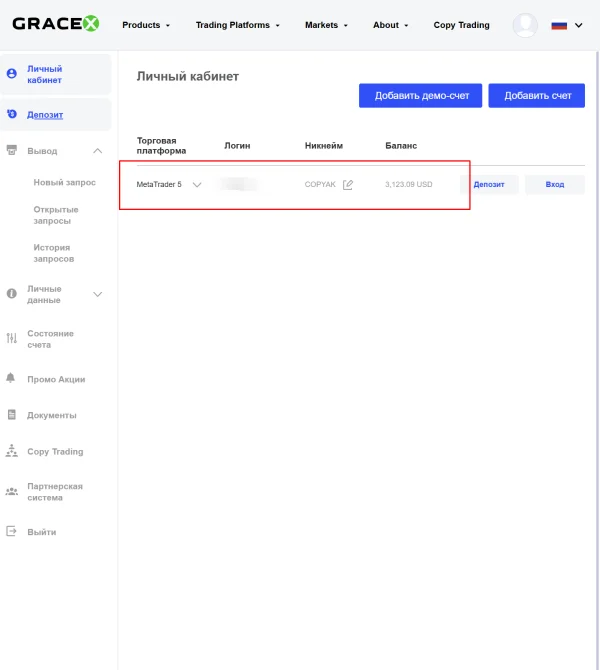
Task: Click the bell icon for Промо Акции
Action: 11,378
